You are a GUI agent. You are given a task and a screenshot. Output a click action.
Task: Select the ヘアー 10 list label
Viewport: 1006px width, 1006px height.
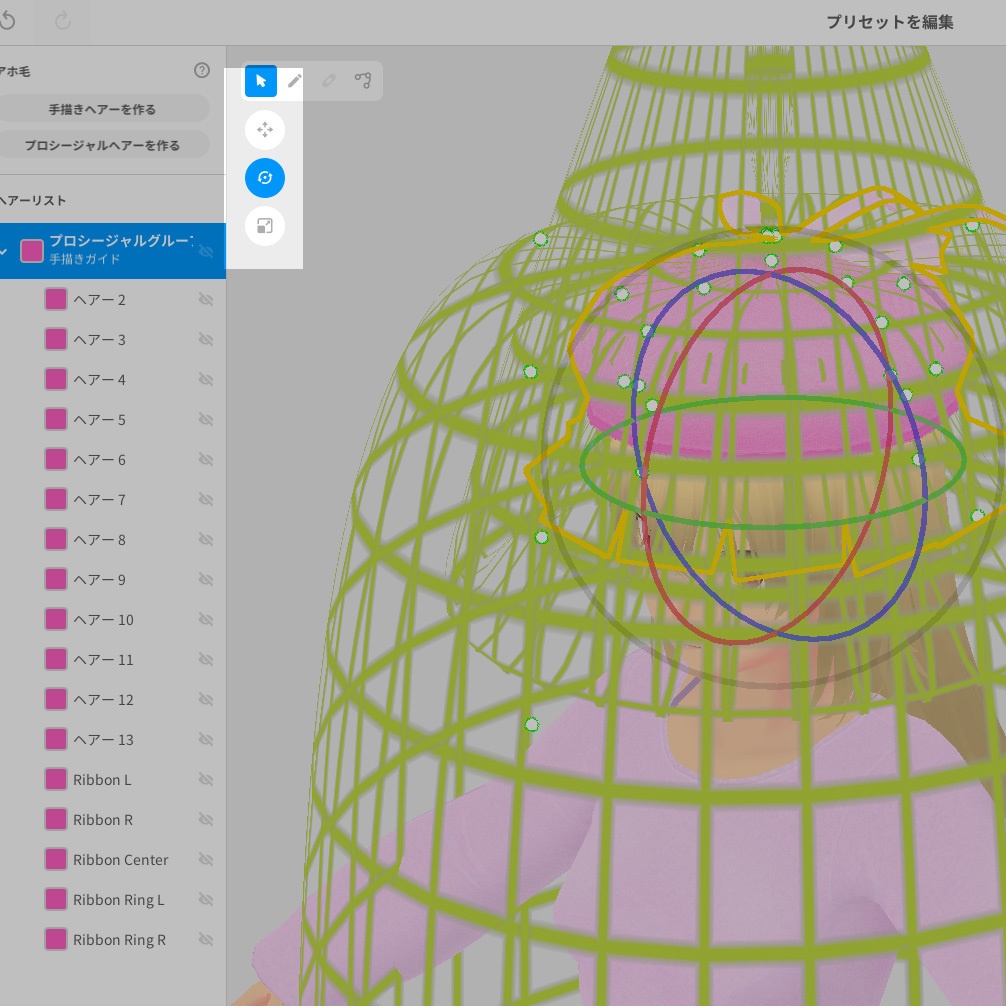point(103,619)
